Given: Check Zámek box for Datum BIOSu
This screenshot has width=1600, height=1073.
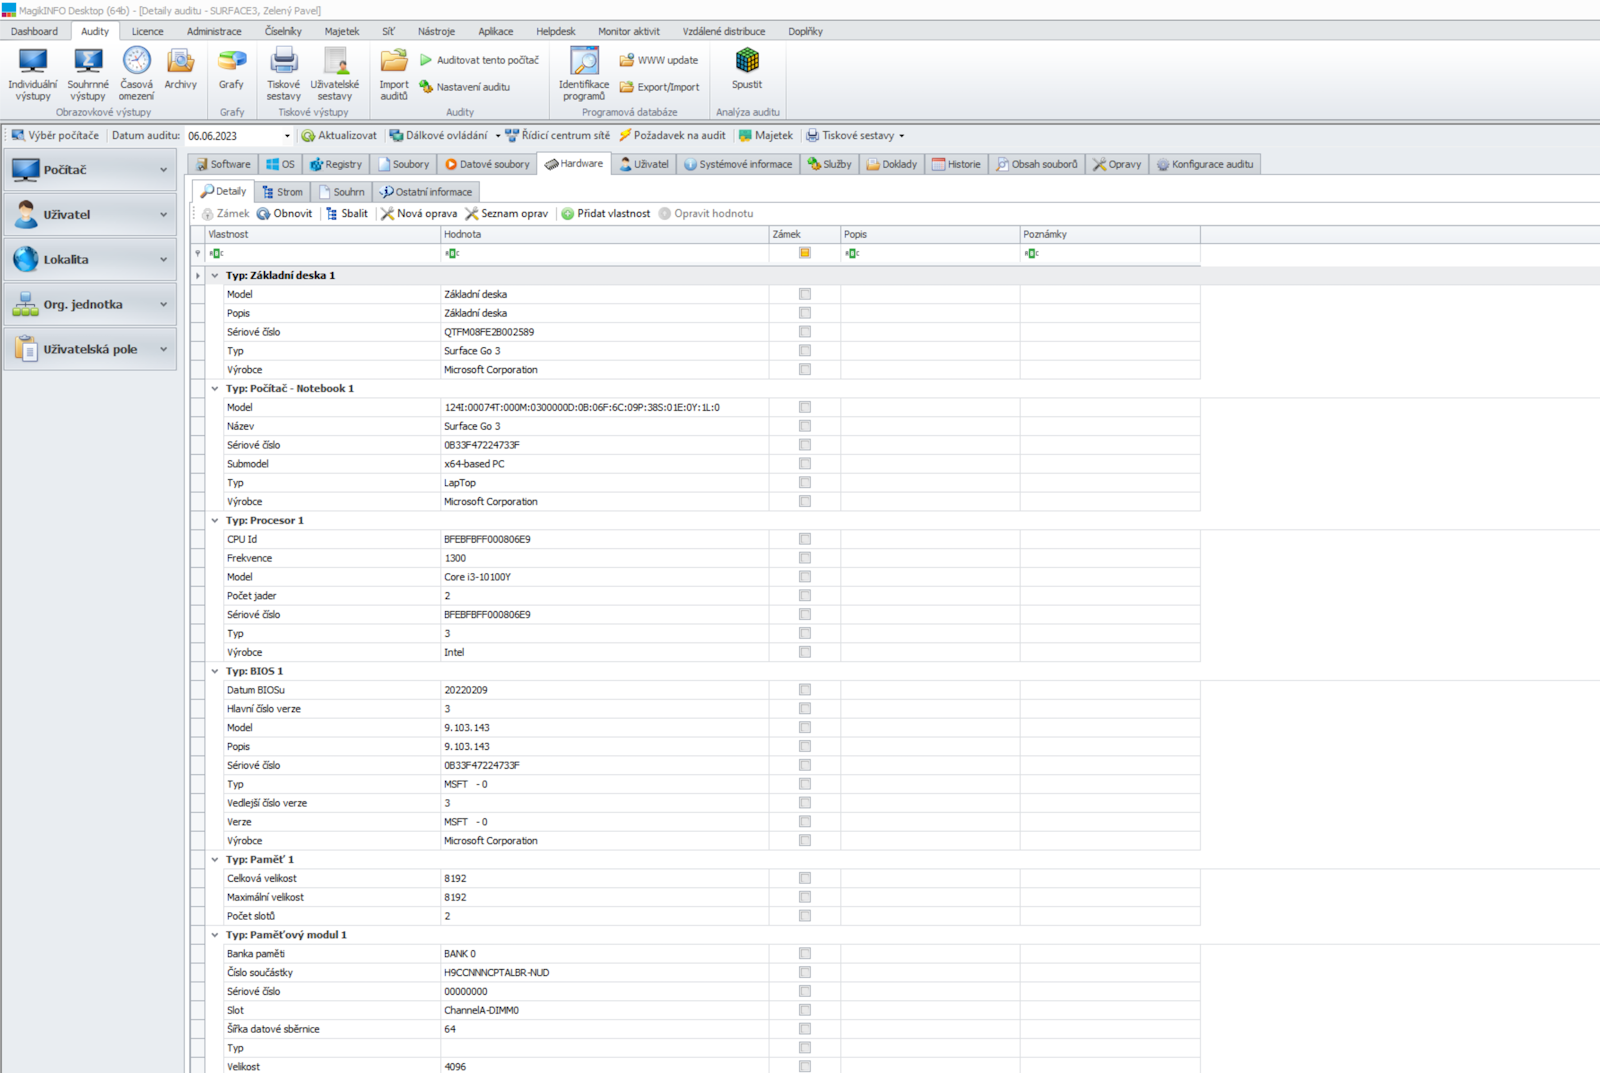Looking at the screenshot, I should [x=805, y=690].
